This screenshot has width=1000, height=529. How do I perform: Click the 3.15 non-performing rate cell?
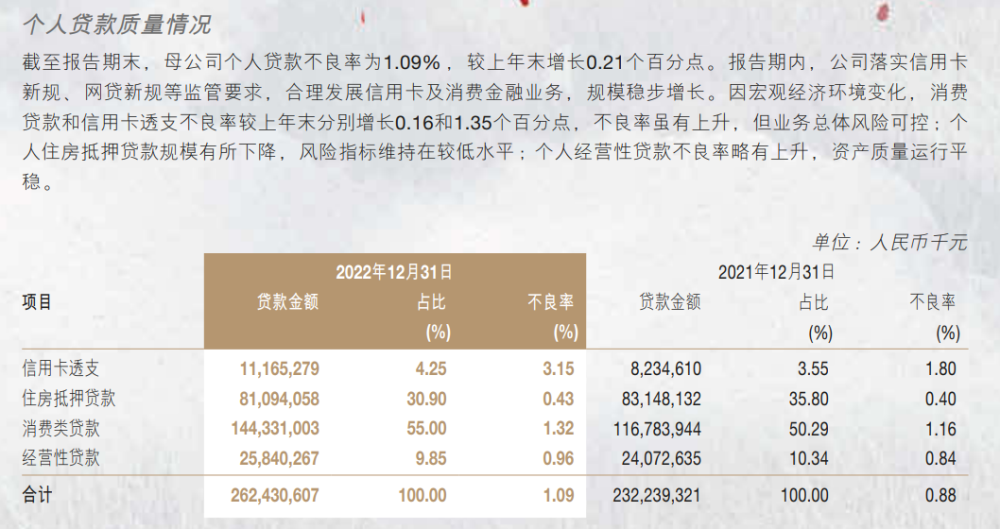559,369
